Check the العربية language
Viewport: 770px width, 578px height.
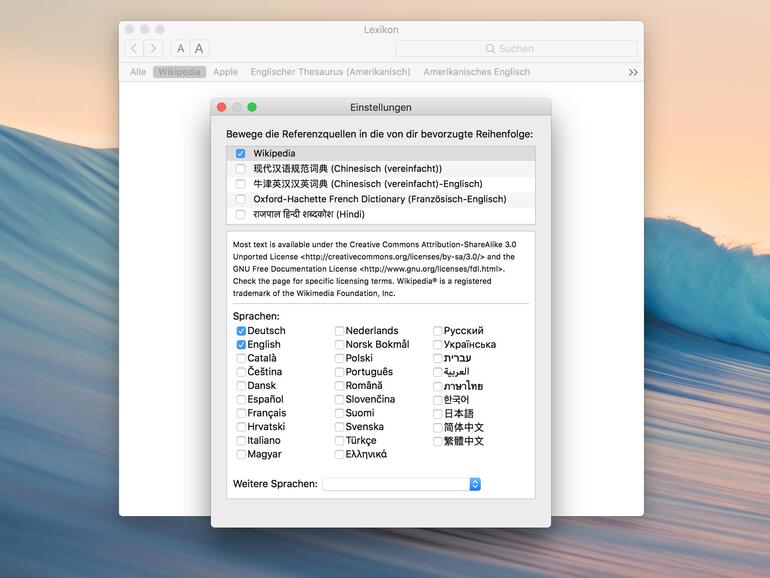click(438, 372)
